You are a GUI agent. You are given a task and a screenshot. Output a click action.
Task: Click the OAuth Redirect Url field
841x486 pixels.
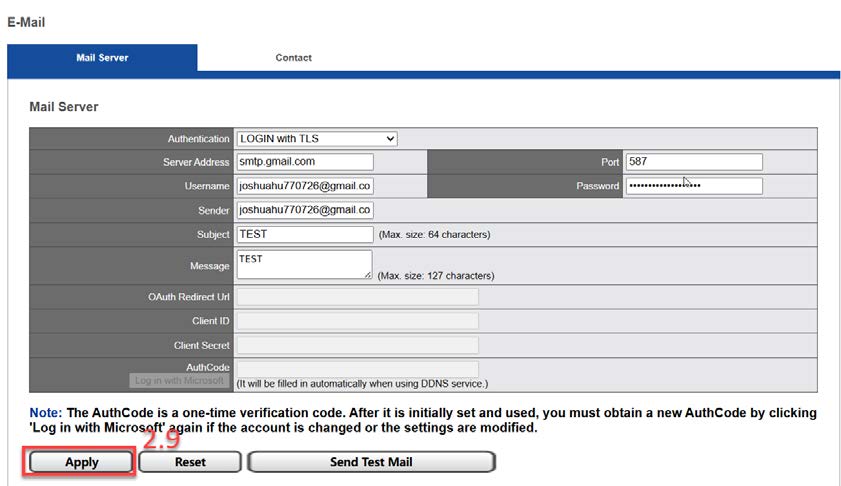[358, 297]
